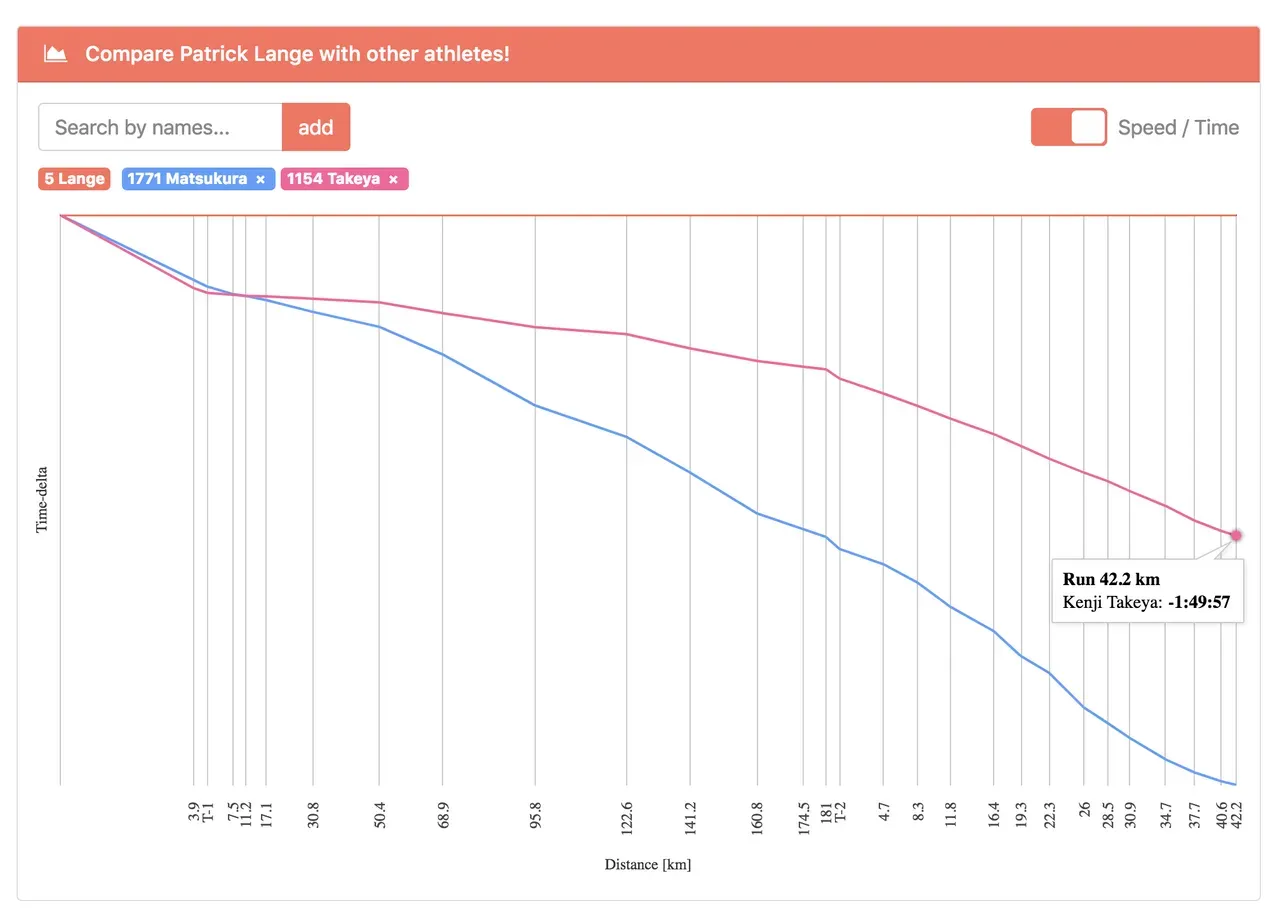Click the chart icon in the header banner

click(x=55, y=53)
